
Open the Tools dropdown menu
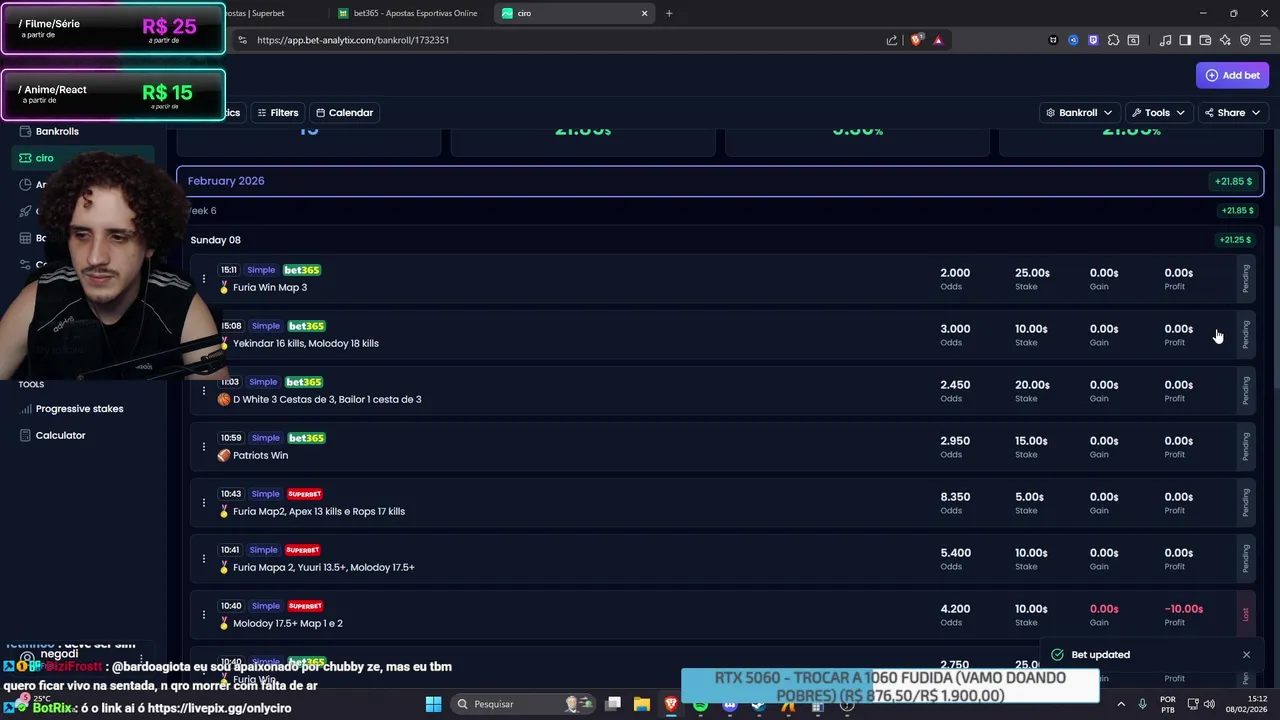[1158, 113]
